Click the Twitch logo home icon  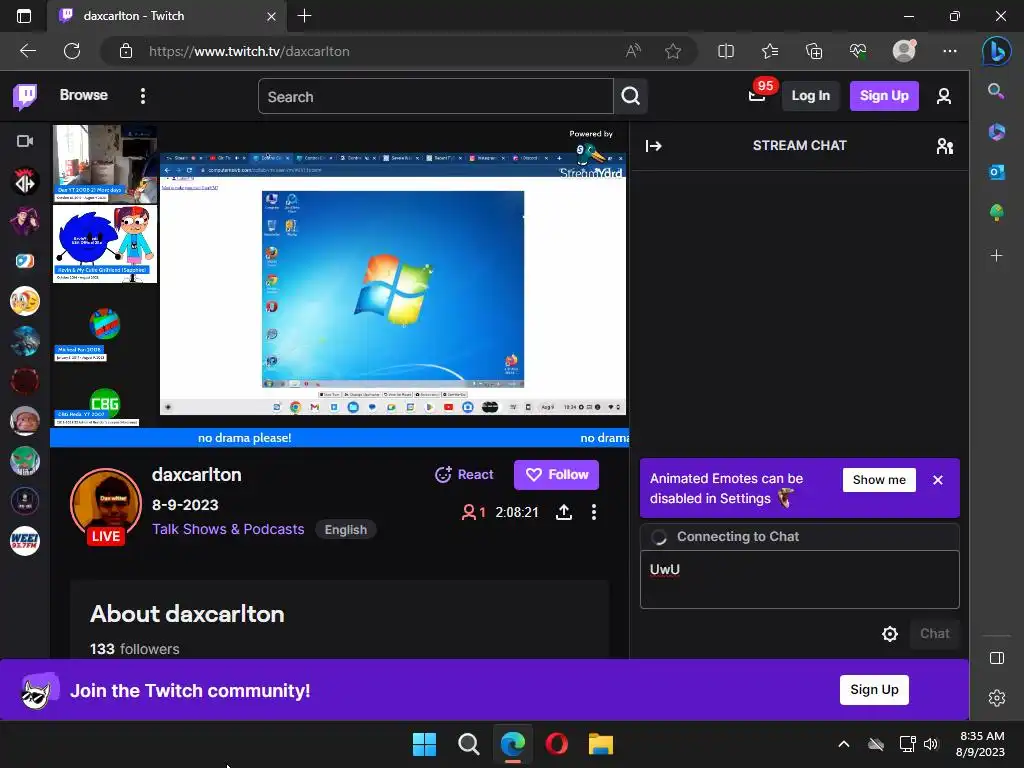click(x=25, y=96)
